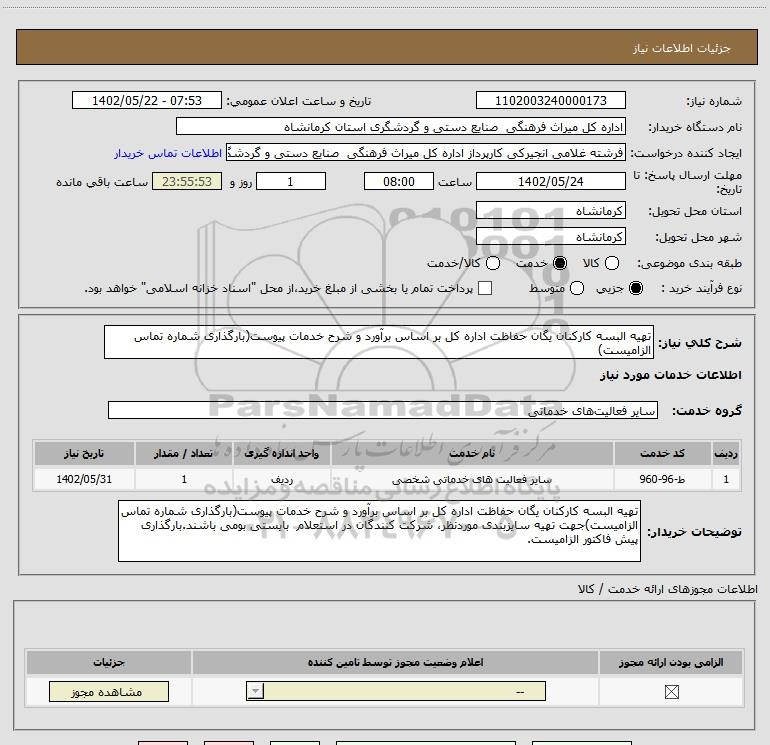The height and width of the screenshot is (745, 770).
Task: Click the delivery province field کرمانشاه
Action: pos(550,211)
